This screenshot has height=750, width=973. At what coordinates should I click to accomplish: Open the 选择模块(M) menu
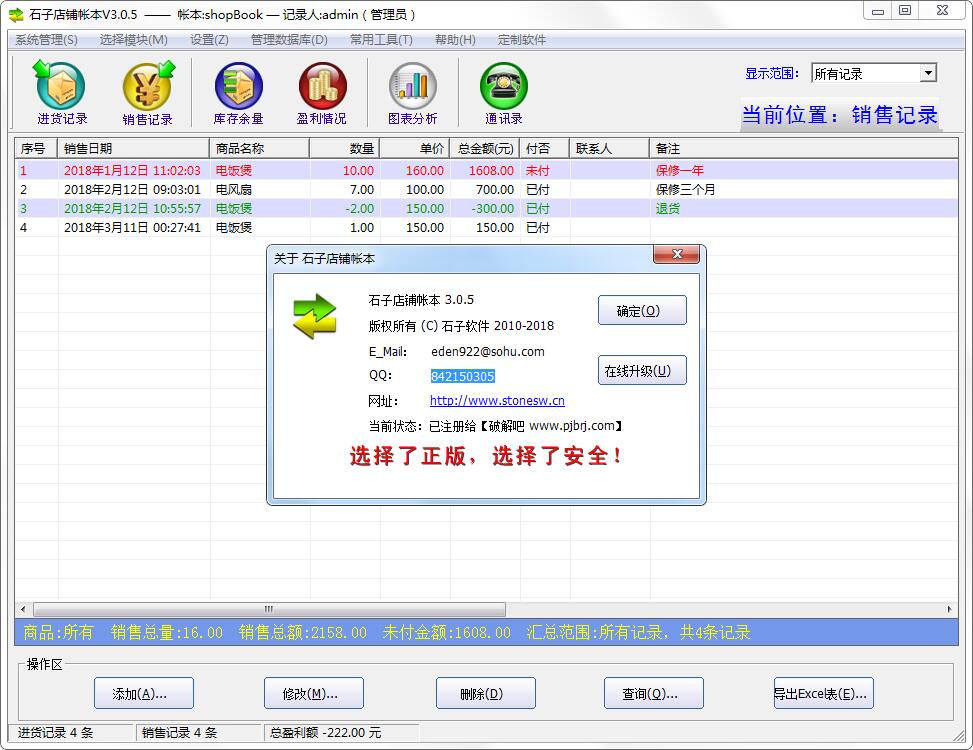coord(133,40)
